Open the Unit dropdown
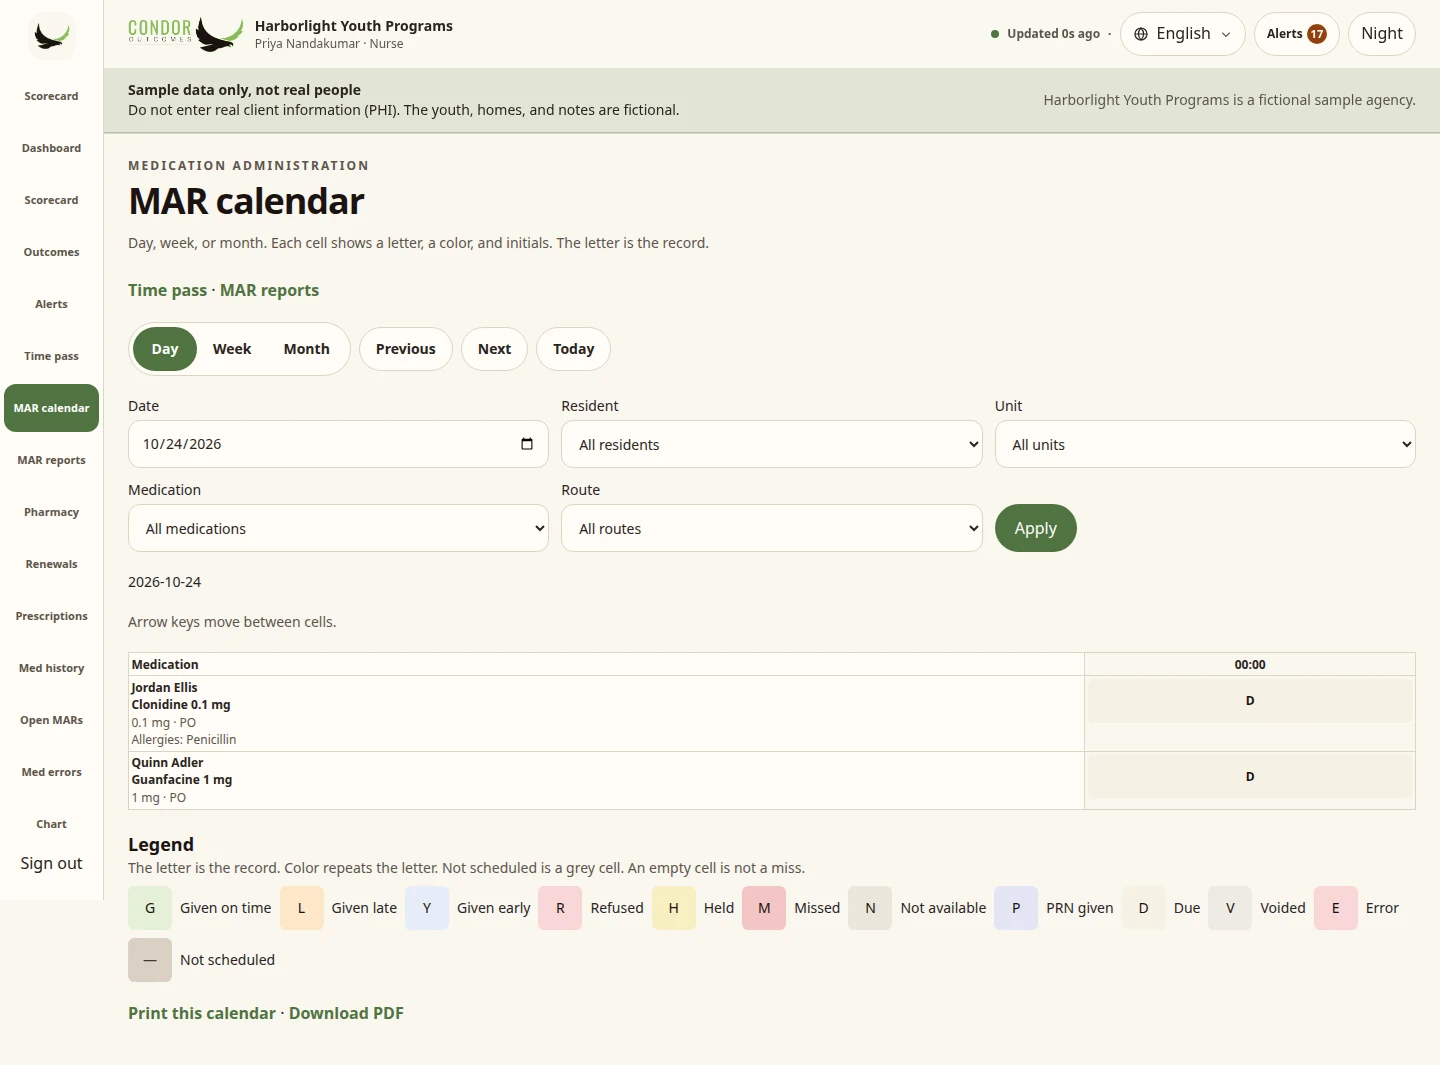Screen dimensions: 1440x1065 click(1205, 444)
